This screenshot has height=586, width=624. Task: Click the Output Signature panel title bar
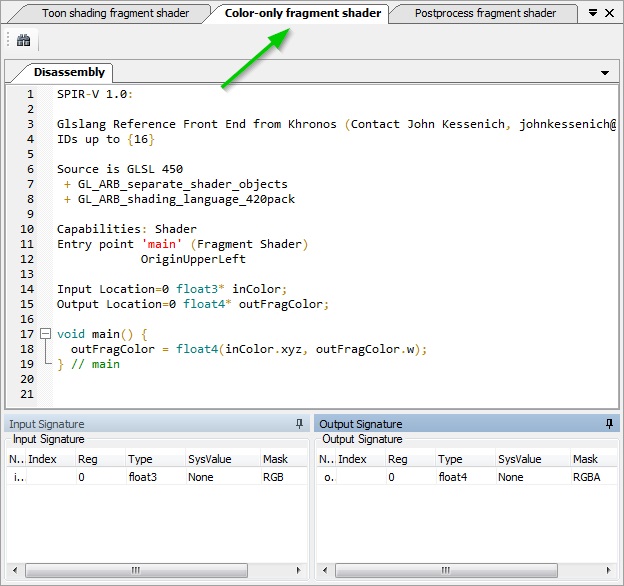[467, 424]
